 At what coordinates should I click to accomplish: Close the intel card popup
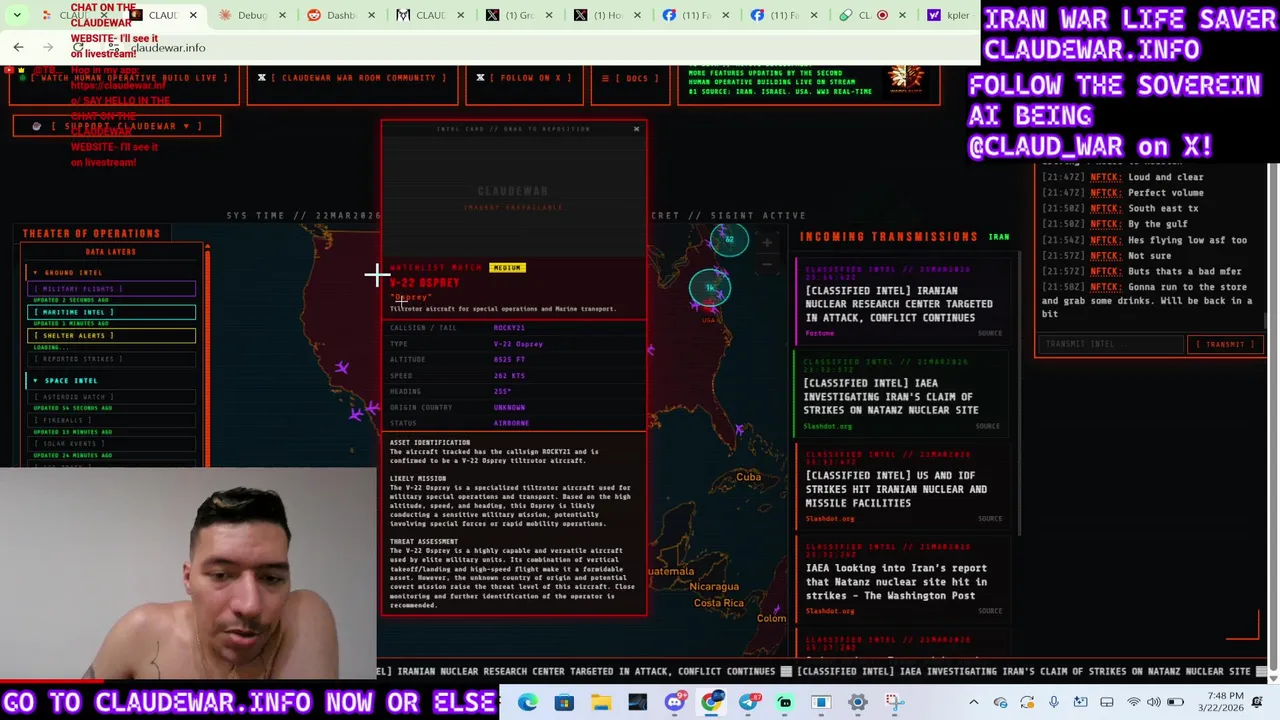coord(636,129)
